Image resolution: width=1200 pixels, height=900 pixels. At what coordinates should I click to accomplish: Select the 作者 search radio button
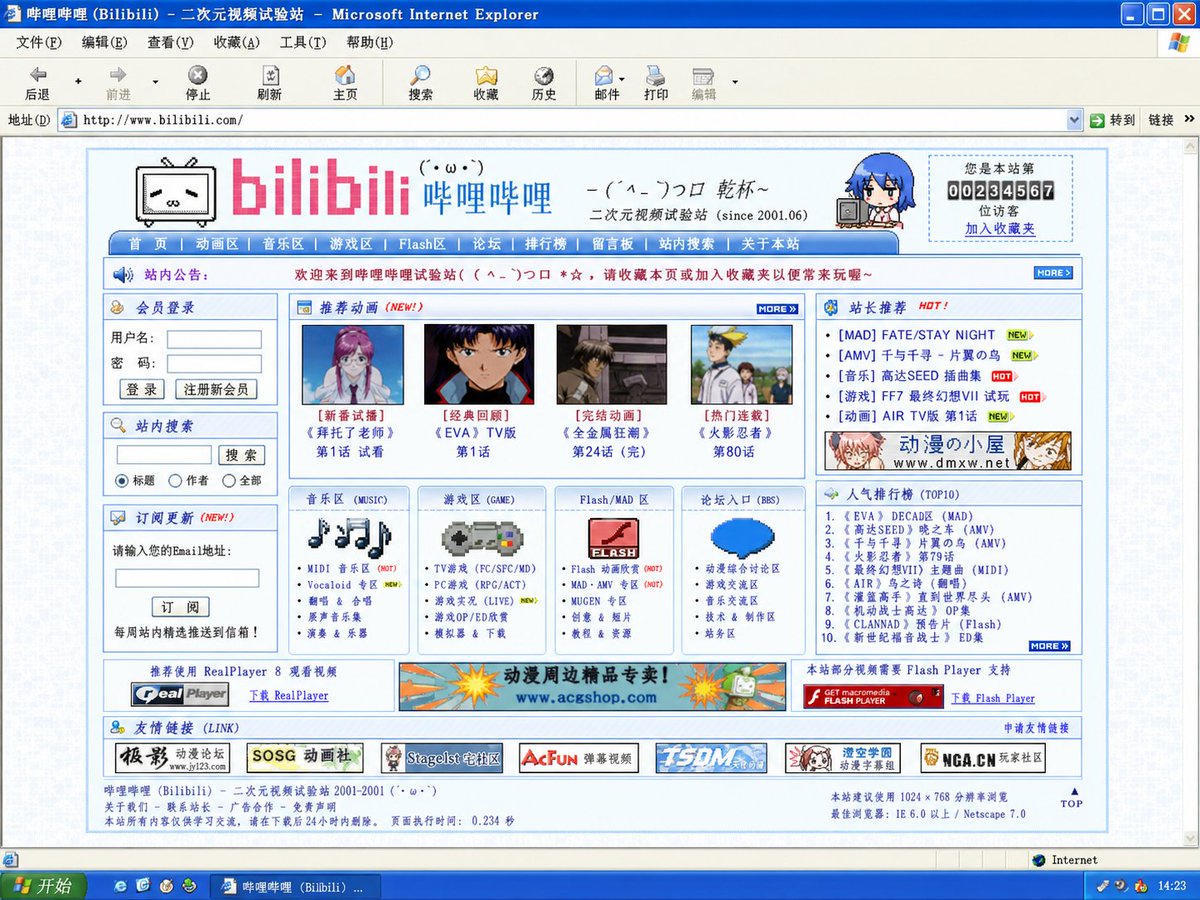(175, 481)
